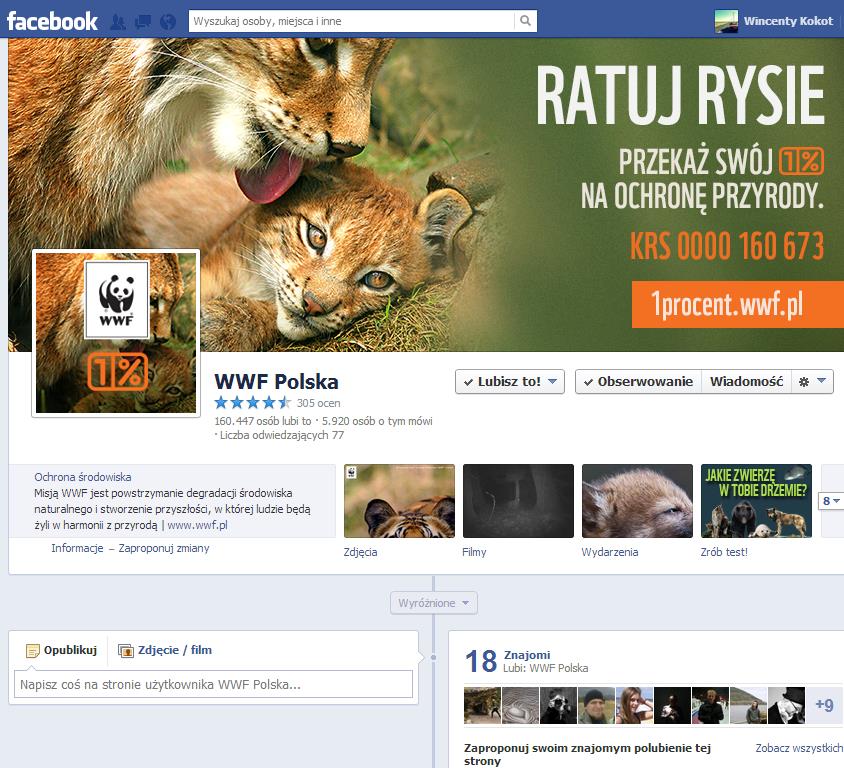Open friend photo of smiling woman
844x768 pixels.
pyautogui.click(x=634, y=705)
